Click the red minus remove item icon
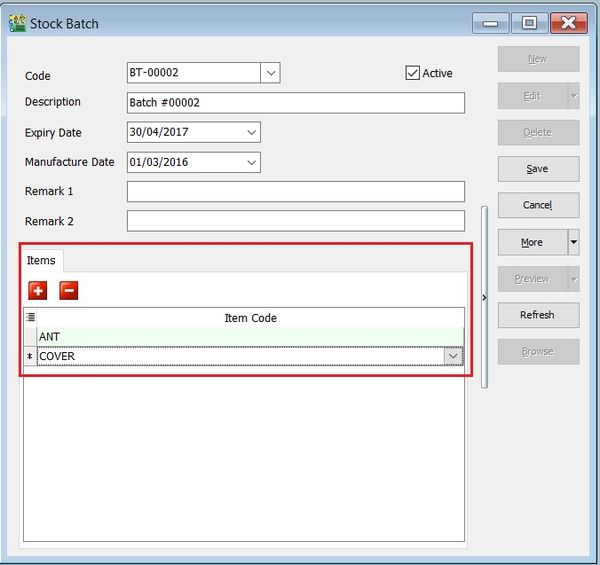Viewport: 600px width, 565px height. coord(68,290)
